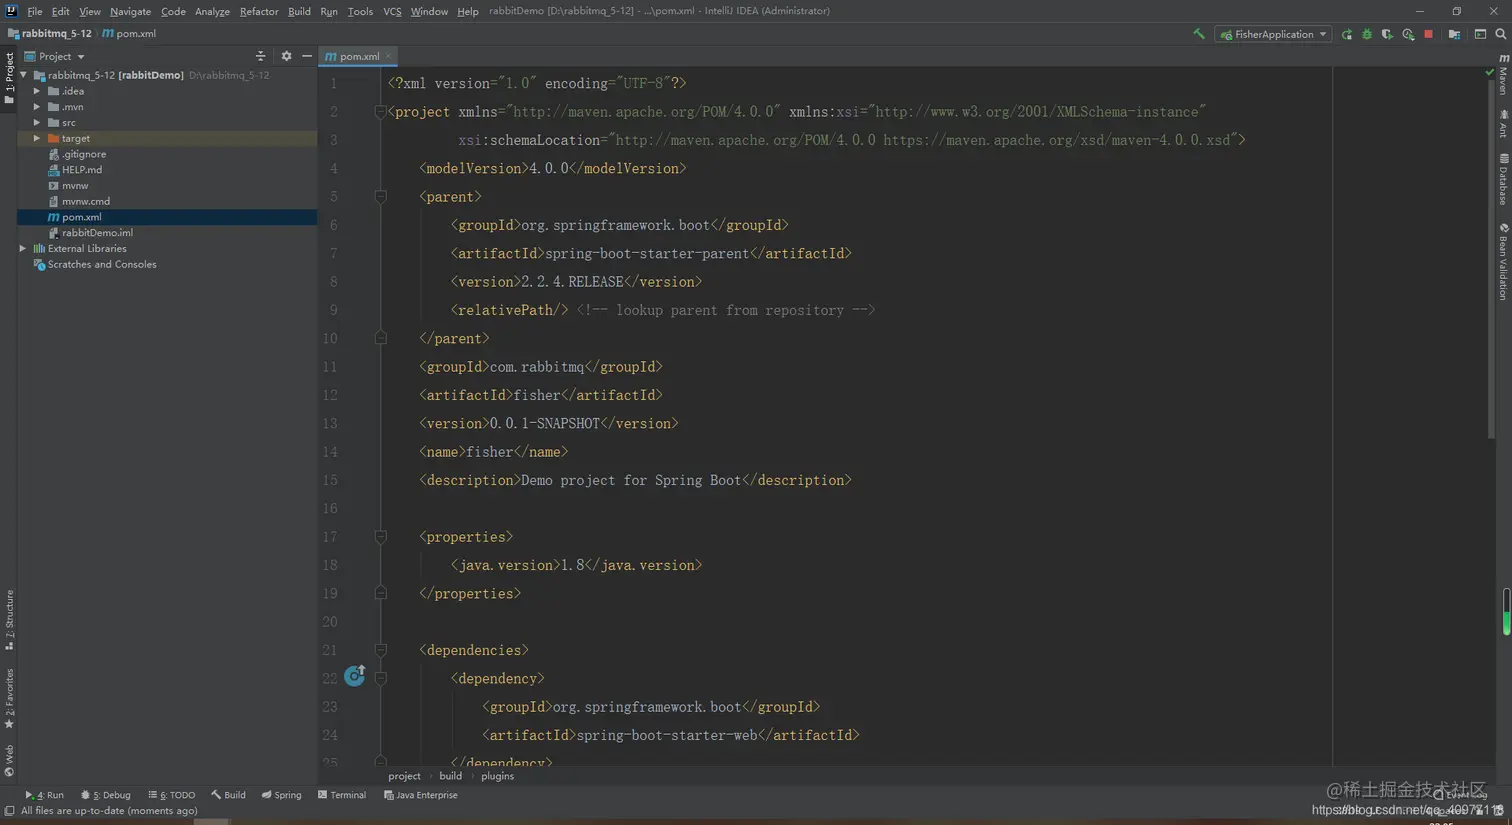Click the Run Anything icon in toolbar
1512x825 pixels.
click(1480, 34)
